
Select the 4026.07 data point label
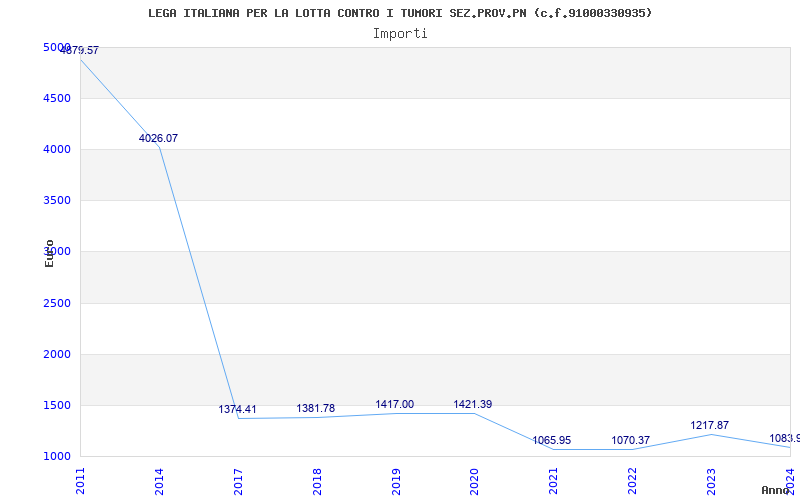[158, 138]
